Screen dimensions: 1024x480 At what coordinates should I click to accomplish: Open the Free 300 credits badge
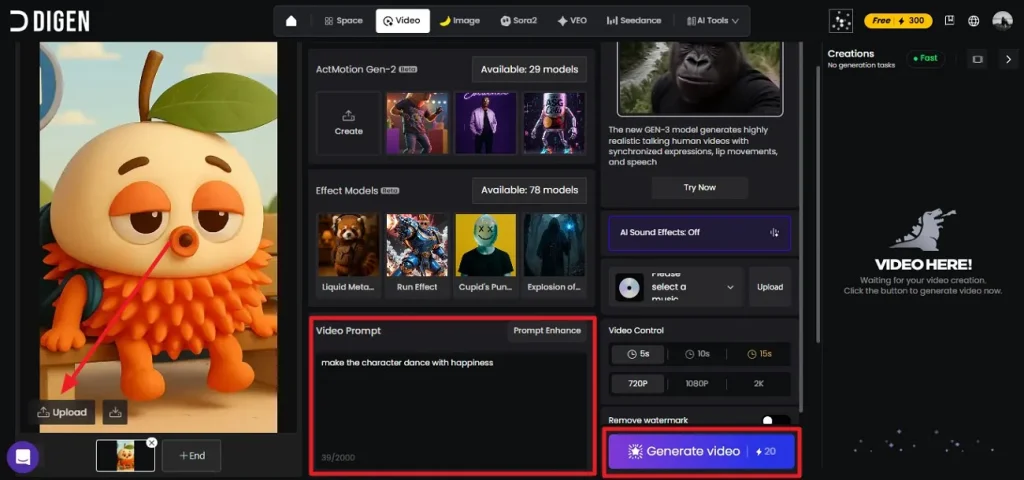[x=898, y=21]
